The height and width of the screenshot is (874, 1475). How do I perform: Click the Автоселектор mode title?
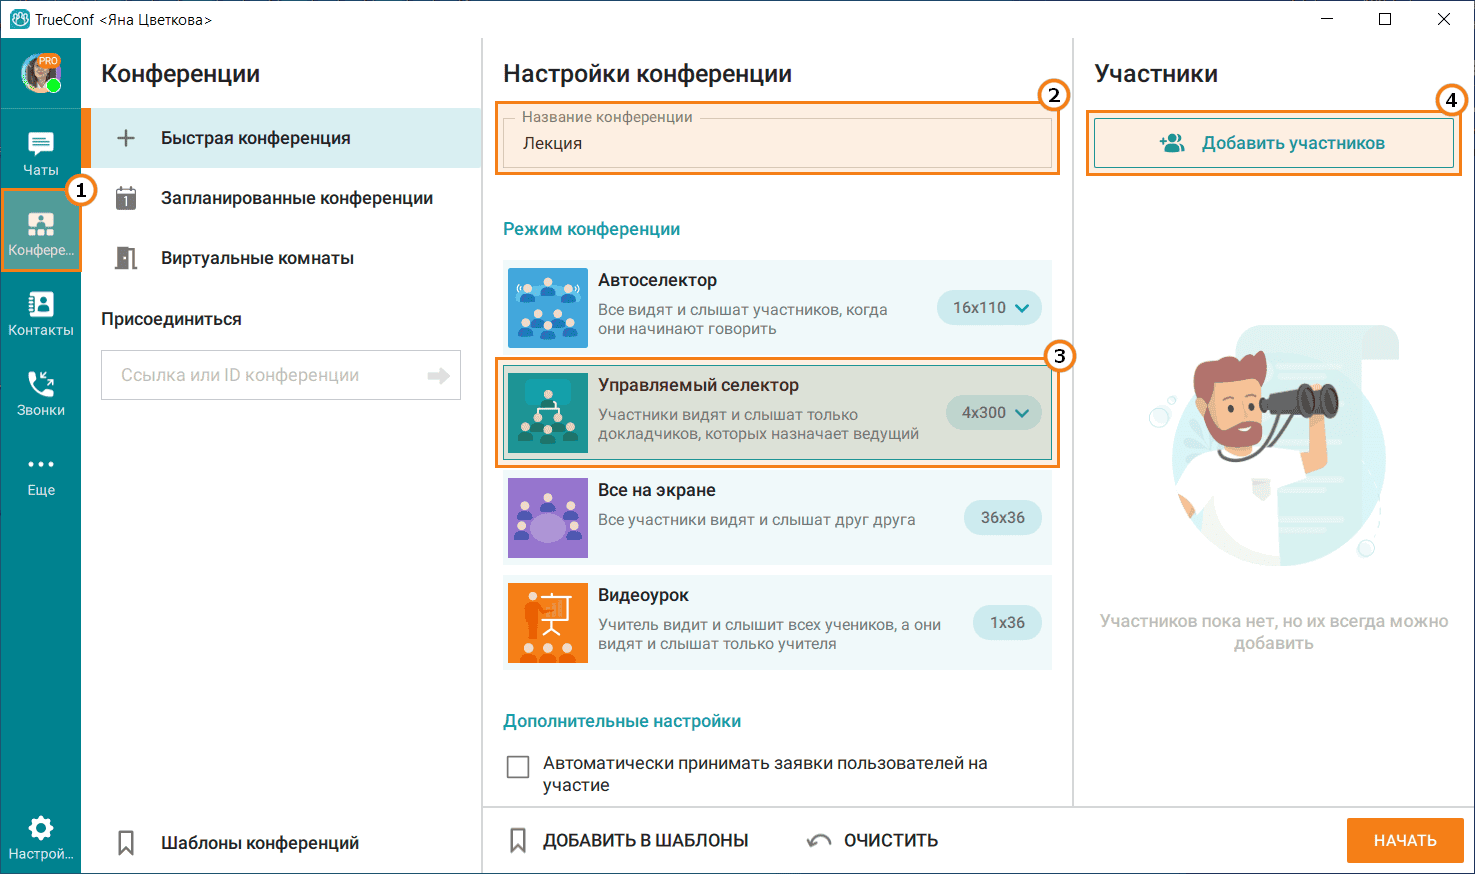point(657,280)
